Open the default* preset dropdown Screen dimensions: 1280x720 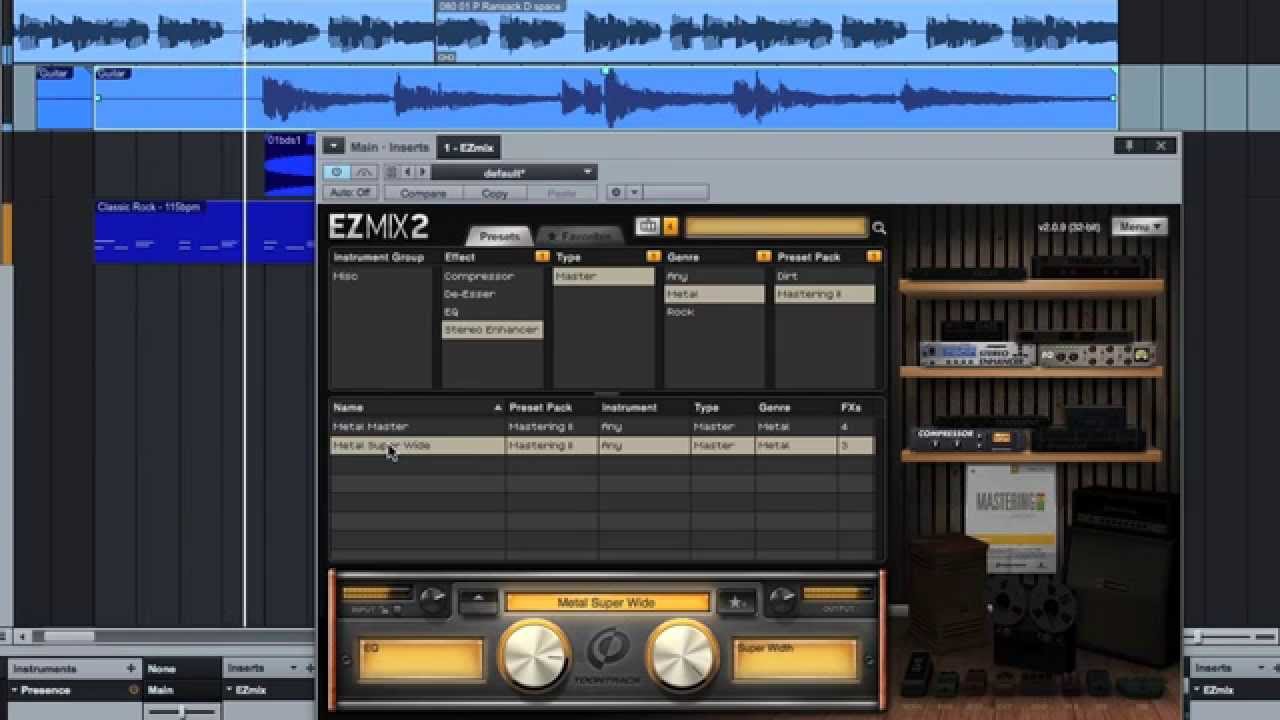(515, 172)
